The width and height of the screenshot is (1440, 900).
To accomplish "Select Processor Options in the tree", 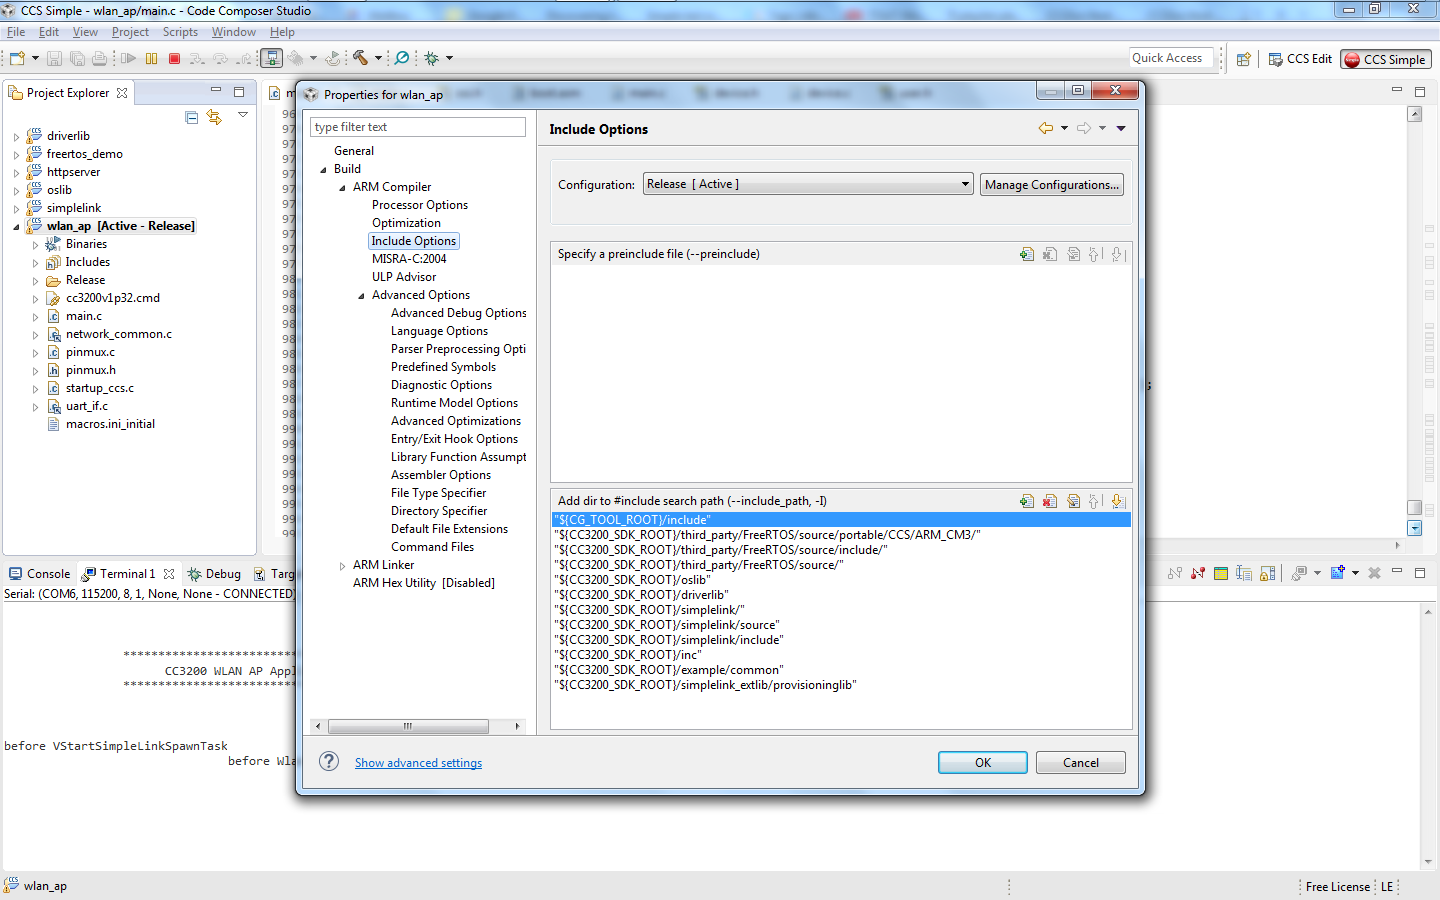I will (x=420, y=205).
